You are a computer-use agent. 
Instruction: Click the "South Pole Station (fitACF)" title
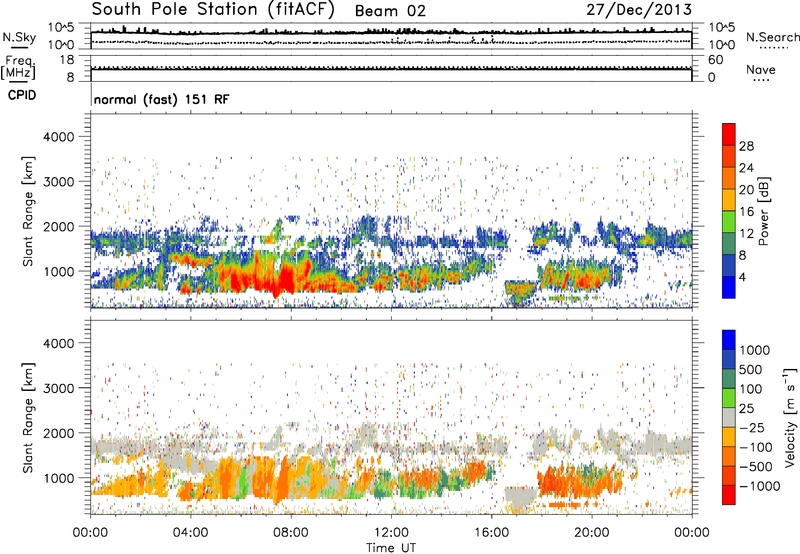pos(213,10)
